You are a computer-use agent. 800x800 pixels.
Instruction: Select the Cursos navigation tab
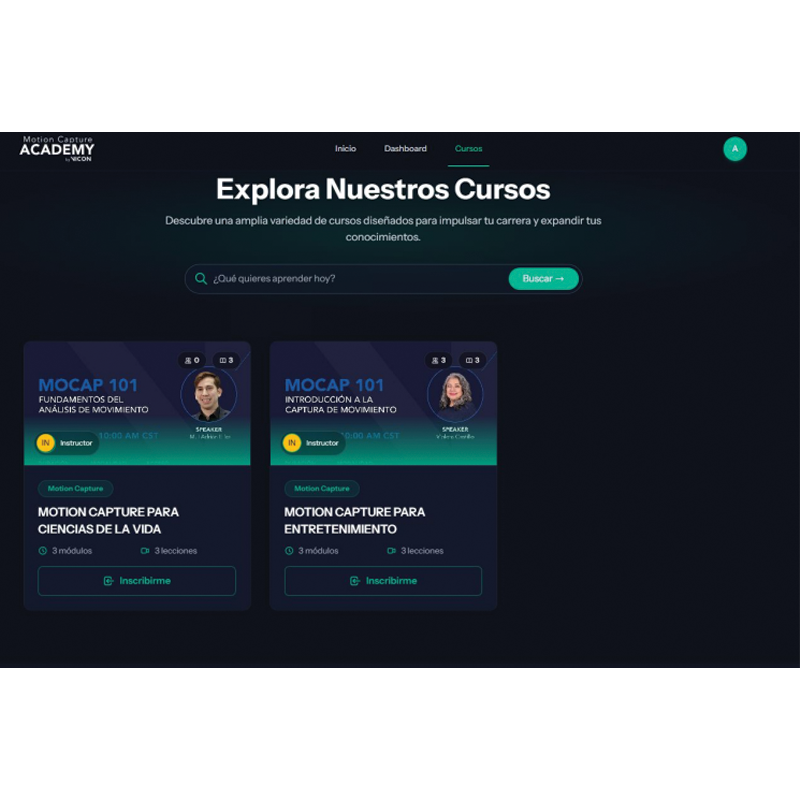tap(468, 149)
